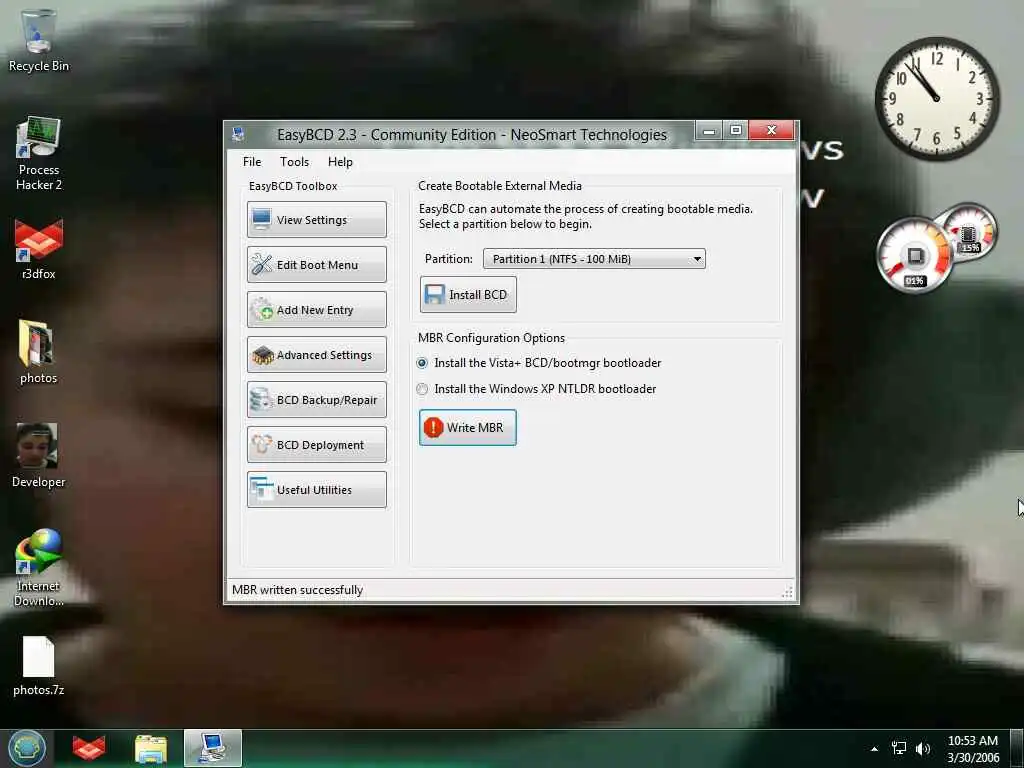Open the Tools menu
This screenshot has height=768, width=1024.
[x=294, y=162]
